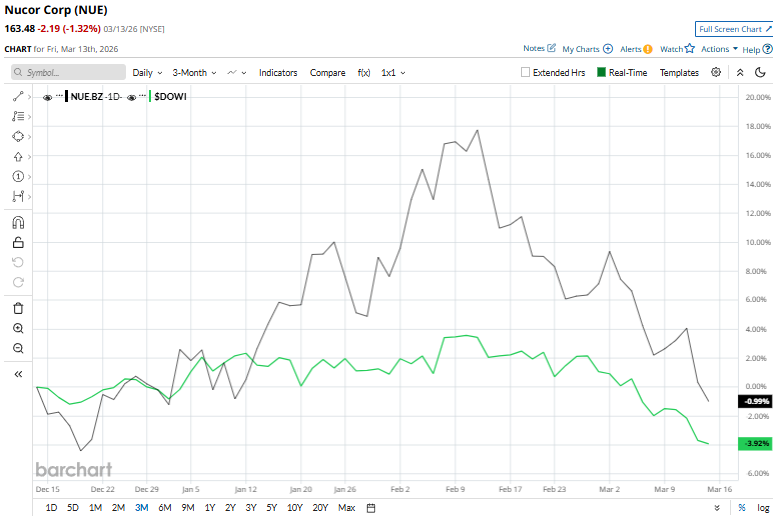The height and width of the screenshot is (517, 773).
Task: Zoom out with the magnifier minus
Action: tap(18, 348)
